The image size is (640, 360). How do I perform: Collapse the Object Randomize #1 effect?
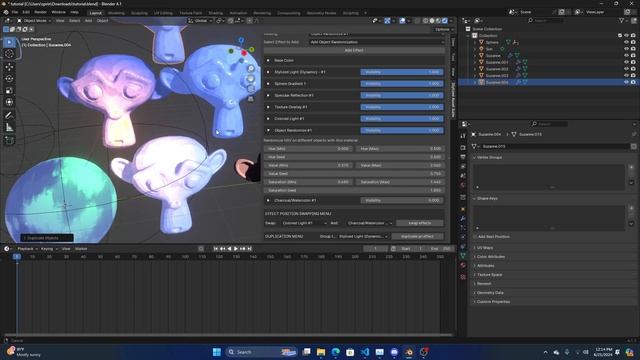coord(268,130)
